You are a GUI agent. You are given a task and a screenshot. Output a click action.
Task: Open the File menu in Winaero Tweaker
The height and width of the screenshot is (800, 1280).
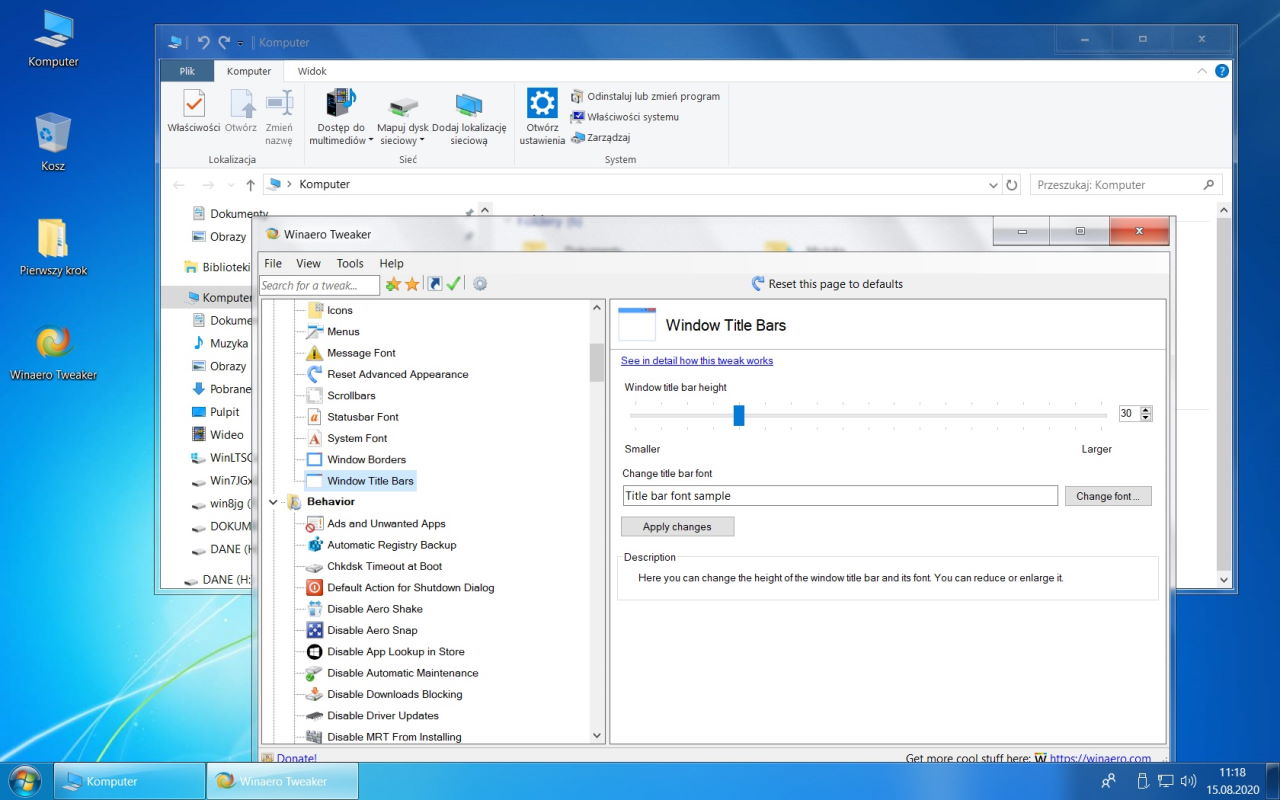[x=273, y=263]
